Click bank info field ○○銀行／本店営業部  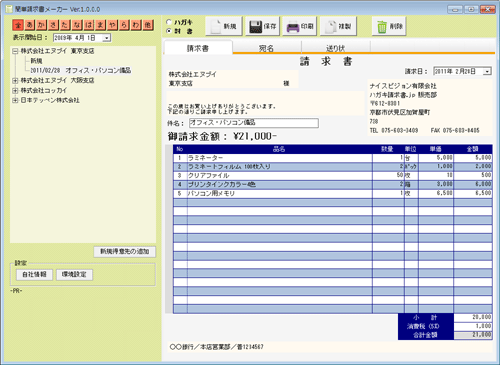point(330,347)
